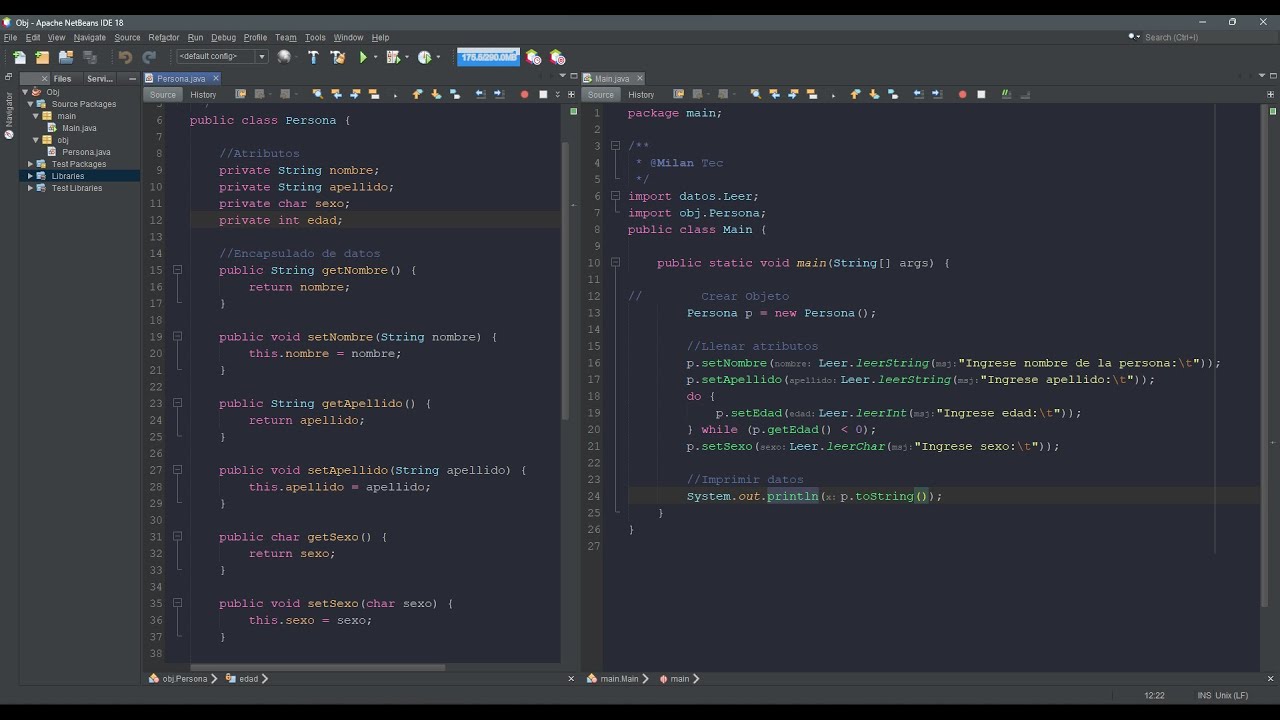Start macro recording in Persona.java toolbar

(524, 94)
